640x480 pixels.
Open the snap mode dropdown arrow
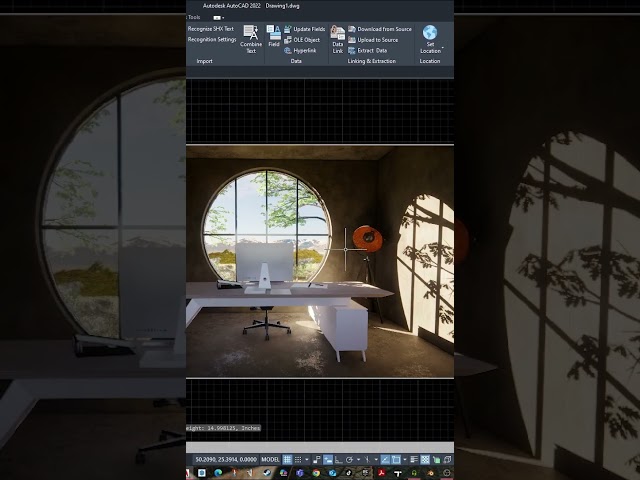(307, 460)
